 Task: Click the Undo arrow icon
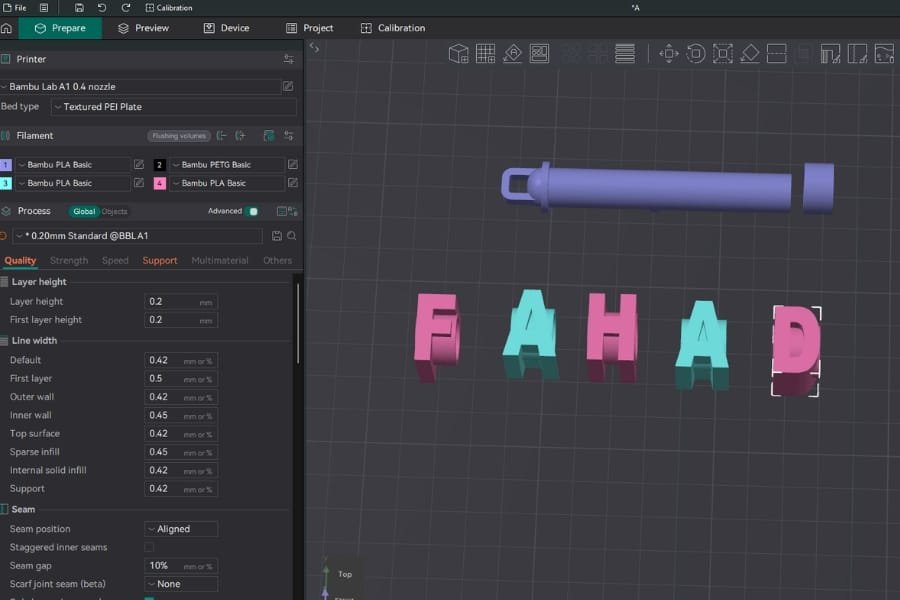coord(101,8)
